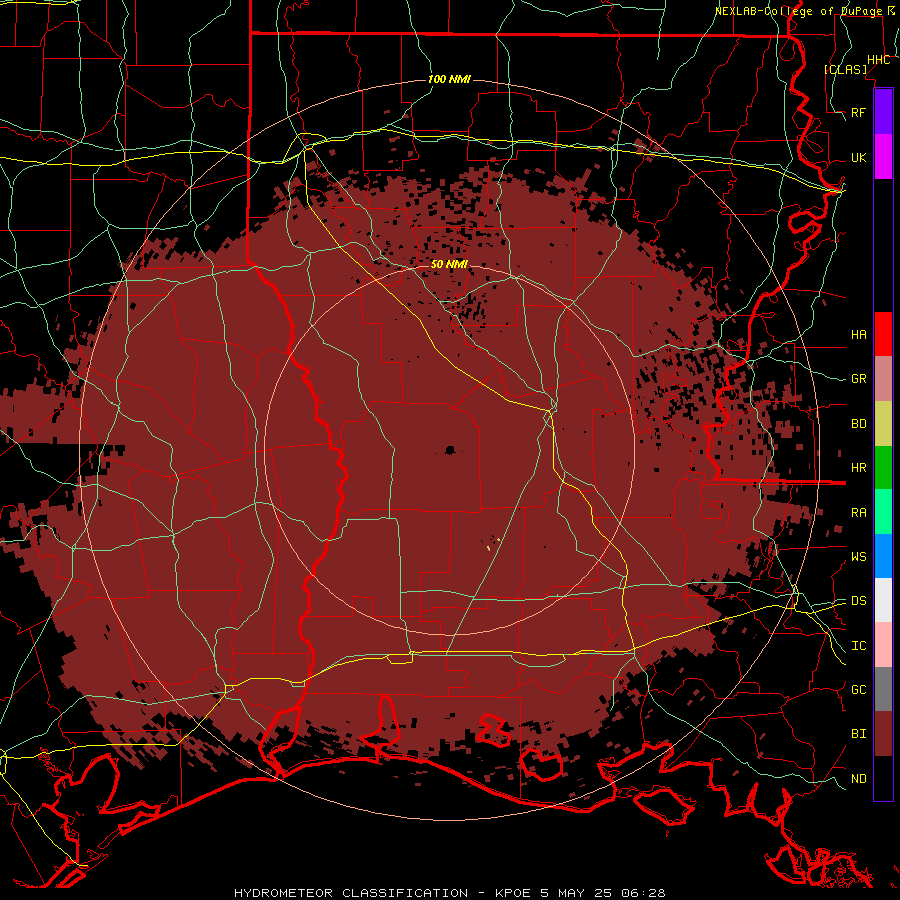This screenshot has width=900, height=900.
Task: Click the RA light green legend swatch
Action: point(883,512)
